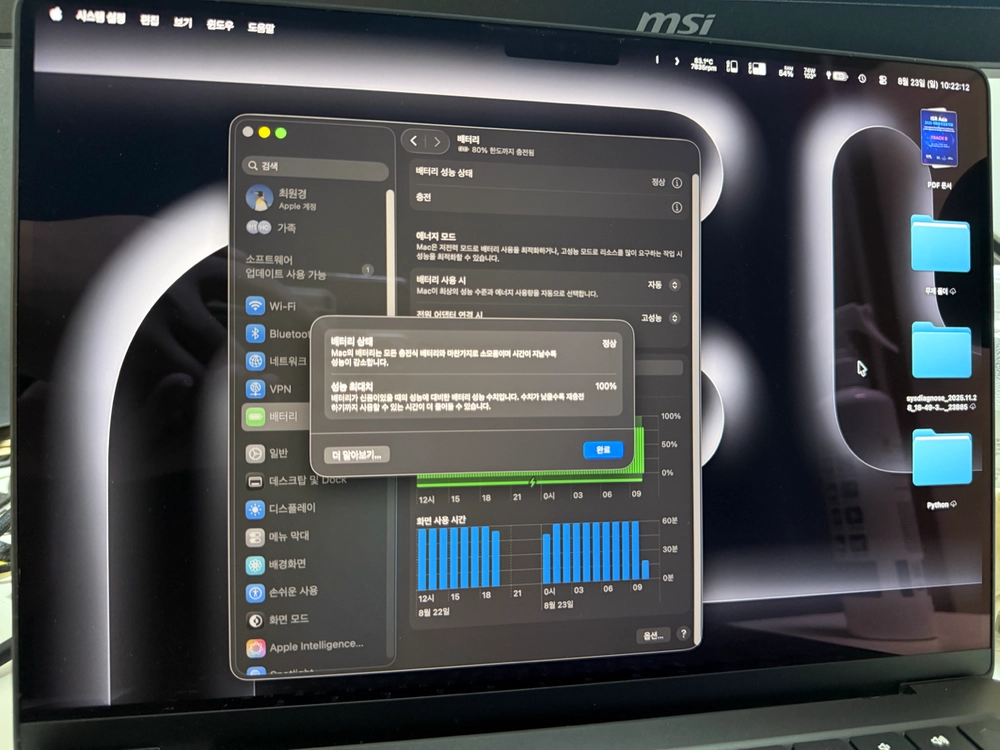Select the sysdiagnose_2025 folder on desktop

point(941,365)
